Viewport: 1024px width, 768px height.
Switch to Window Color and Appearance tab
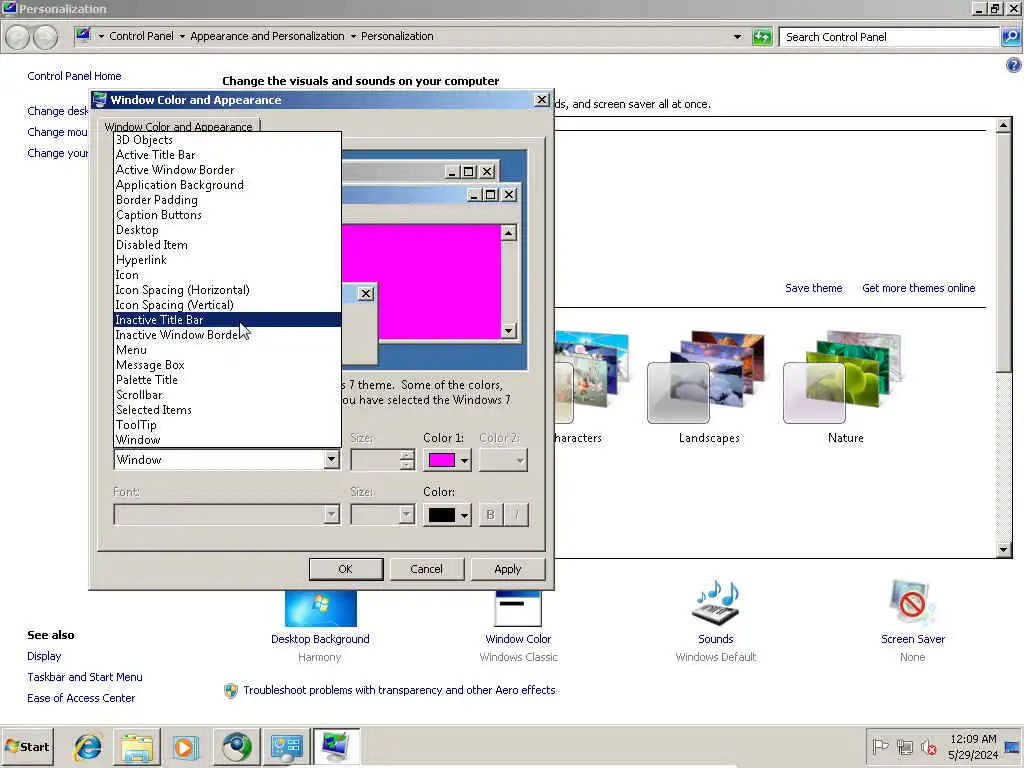(x=178, y=126)
